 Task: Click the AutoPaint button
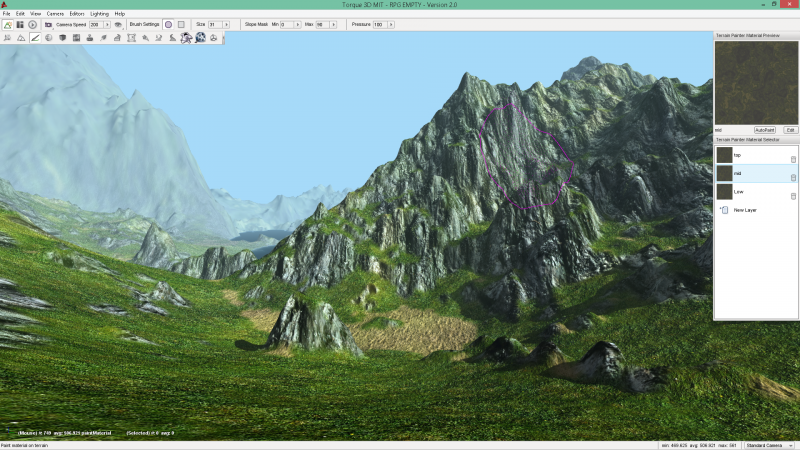coord(765,130)
